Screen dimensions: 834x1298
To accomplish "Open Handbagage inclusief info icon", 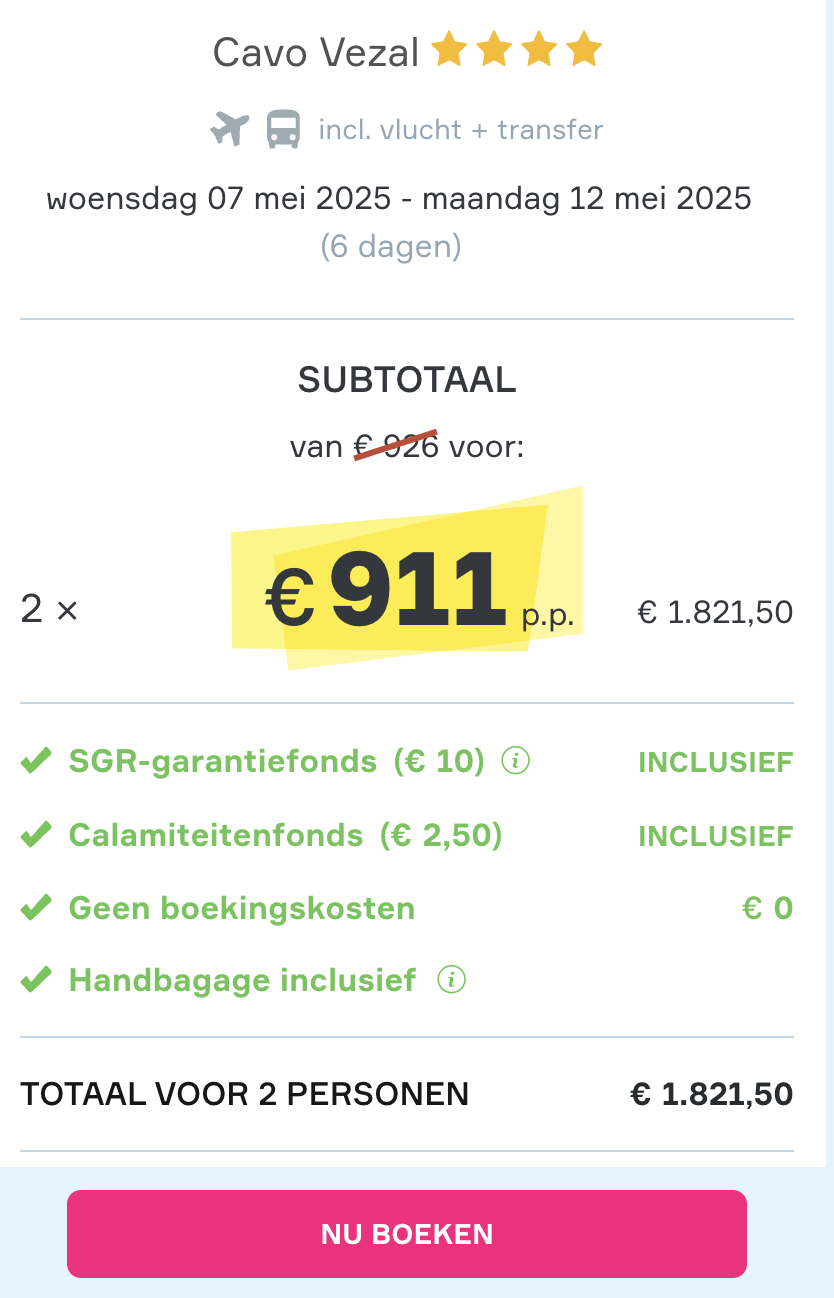I will coord(452,979).
